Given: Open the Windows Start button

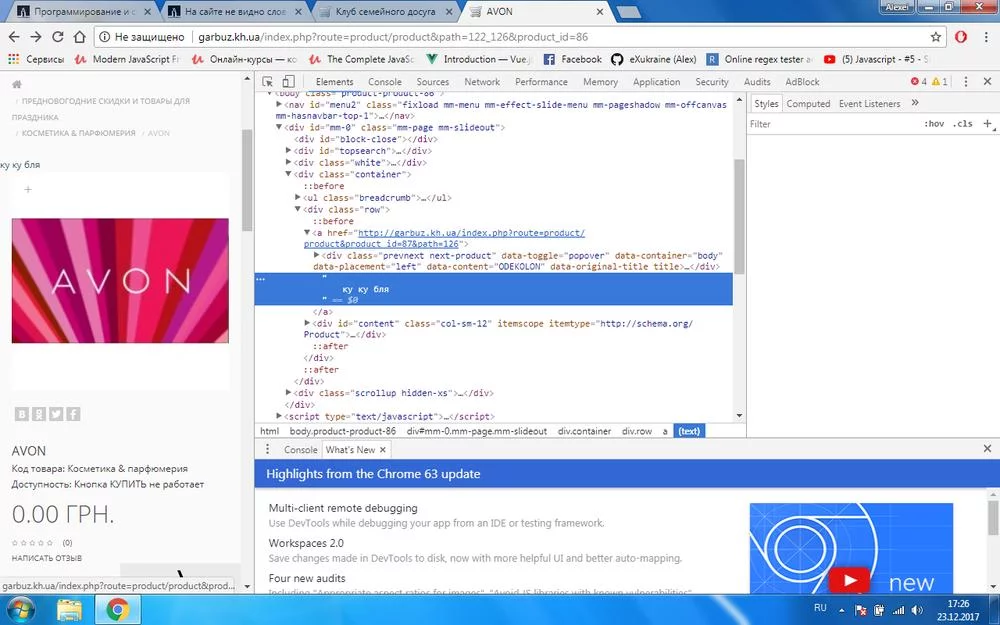Looking at the screenshot, I should (21, 610).
